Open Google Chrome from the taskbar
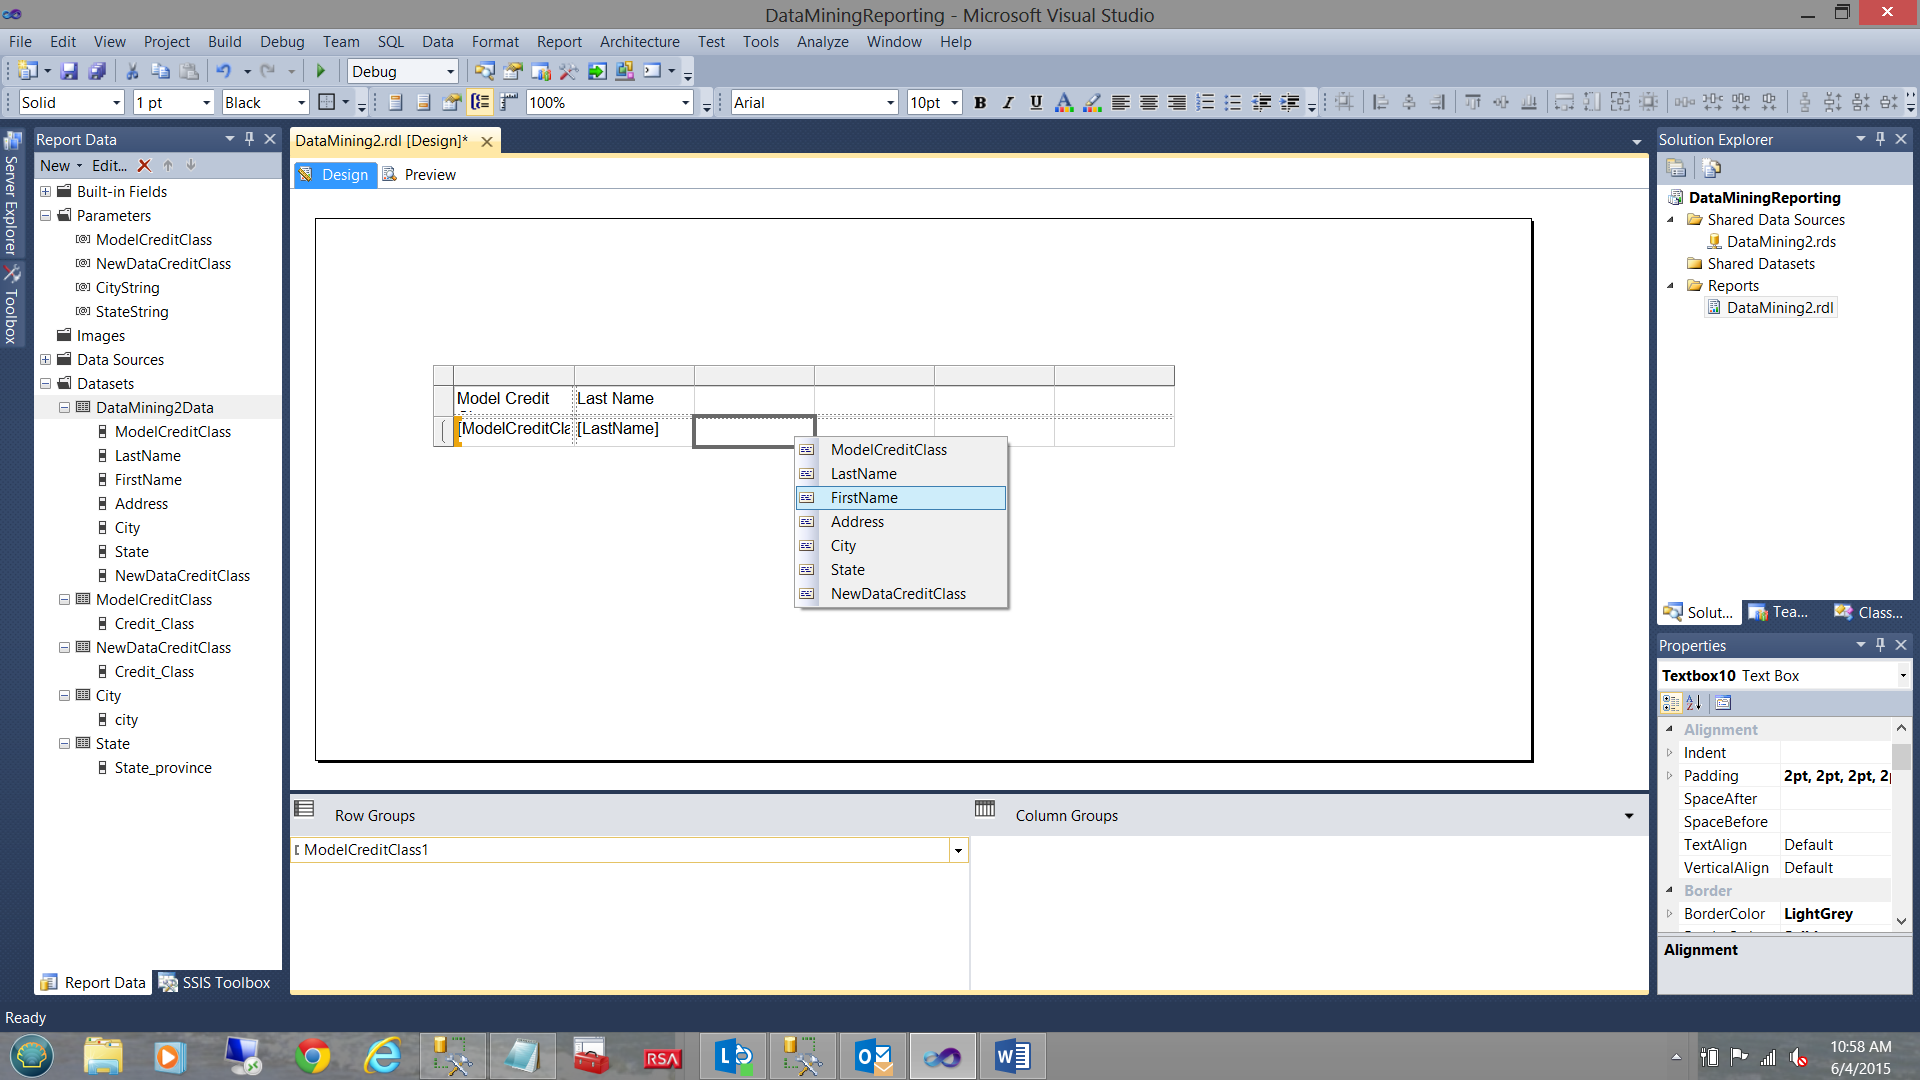This screenshot has width=1920, height=1080. [x=313, y=1056]
